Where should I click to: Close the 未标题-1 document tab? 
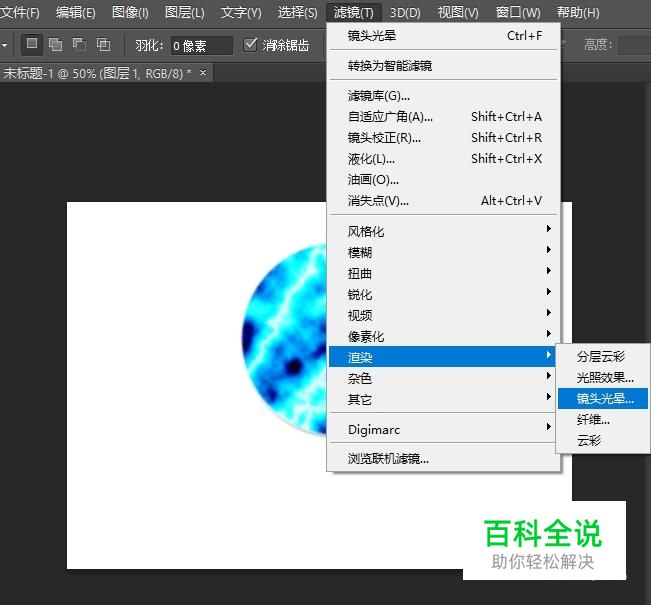pos(203,73)
